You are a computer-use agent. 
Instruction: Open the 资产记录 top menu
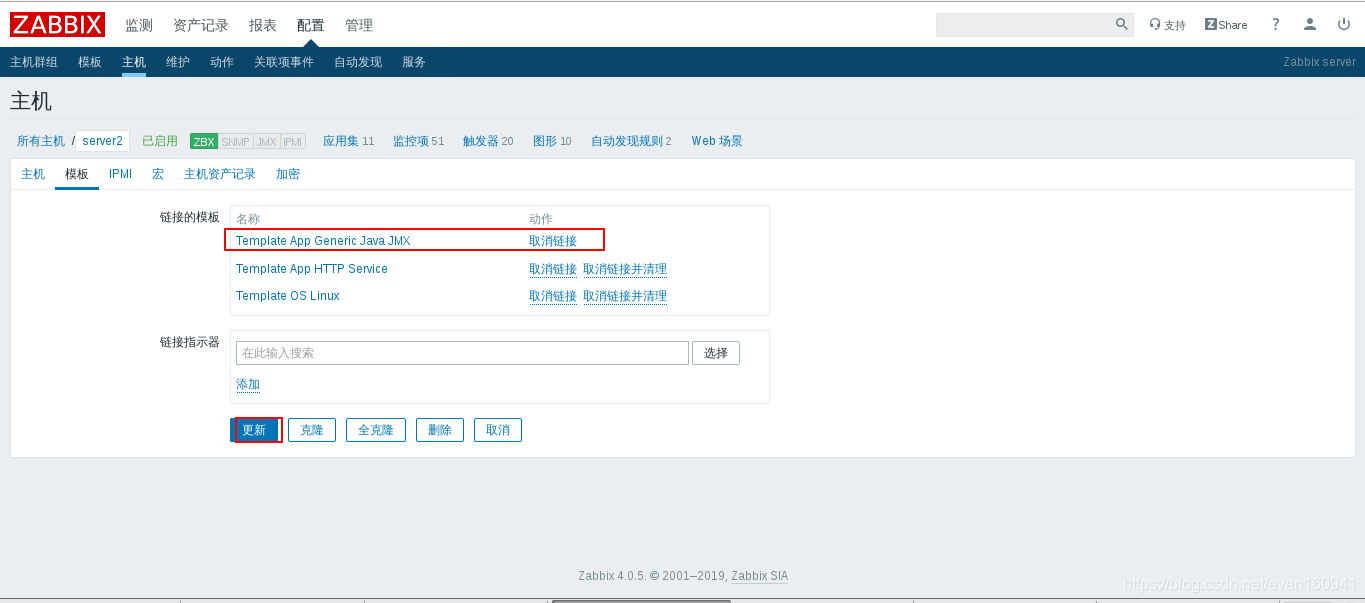pyautogui.click(x=201, y=25)
